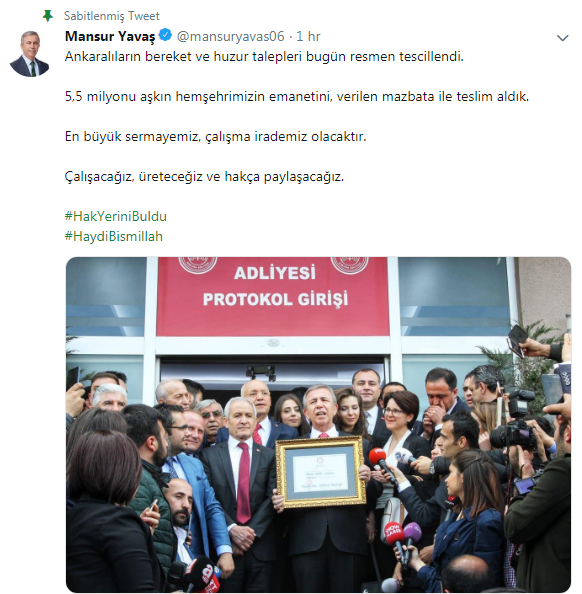Click the tweet line starting with Ankaralıların bereket

pos(264,56)
